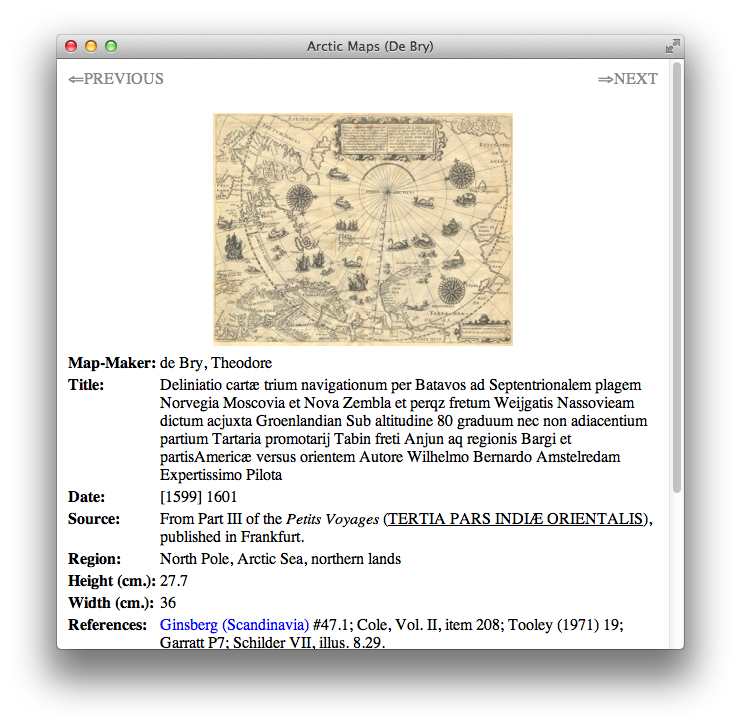Click the References field label
Viewport: 741px width, 728px height.
(x=107, y=625)
